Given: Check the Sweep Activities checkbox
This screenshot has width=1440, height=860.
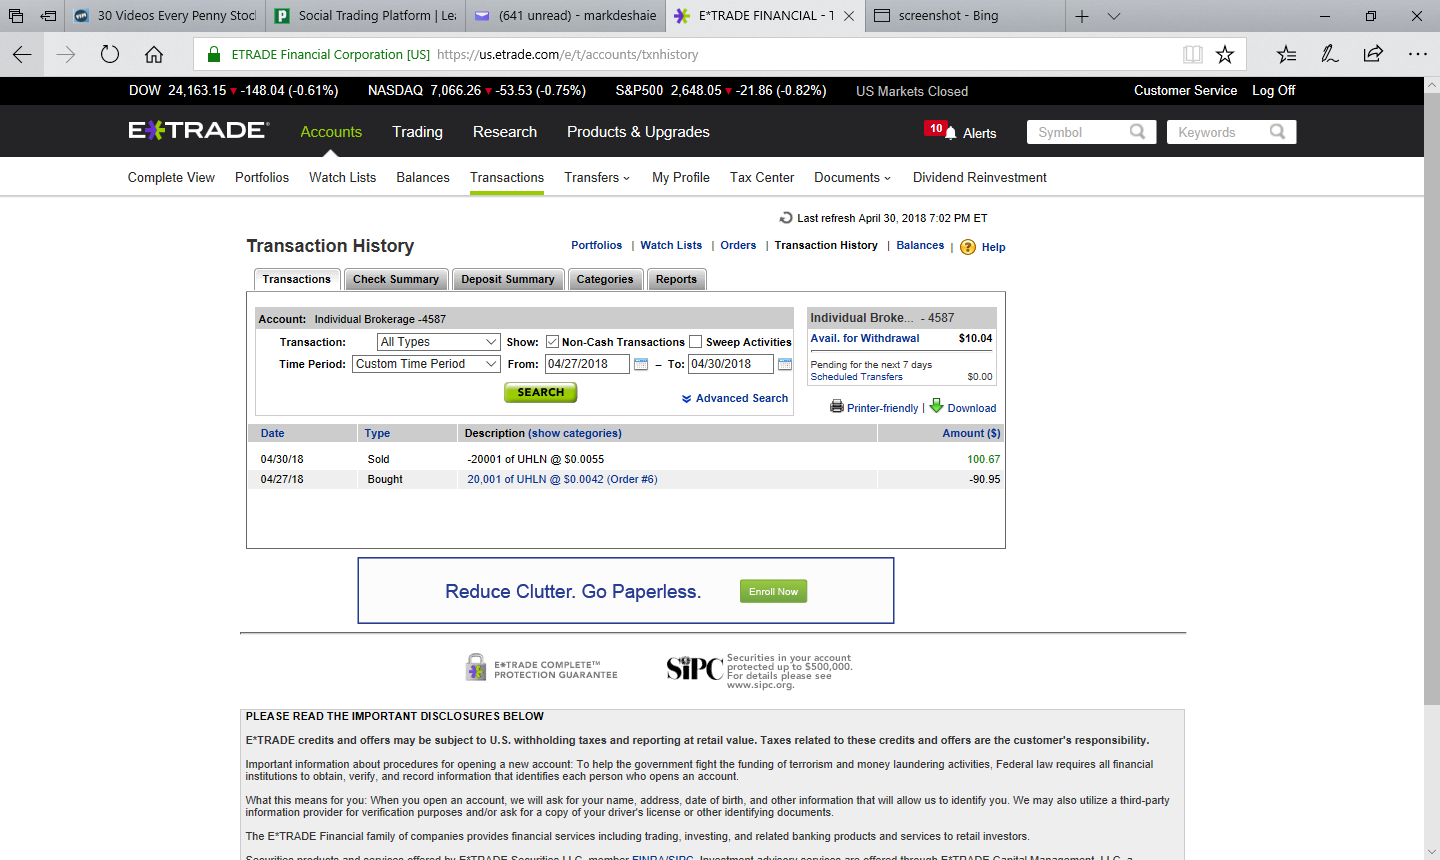Looking at the screenshot, I should 696,342.
